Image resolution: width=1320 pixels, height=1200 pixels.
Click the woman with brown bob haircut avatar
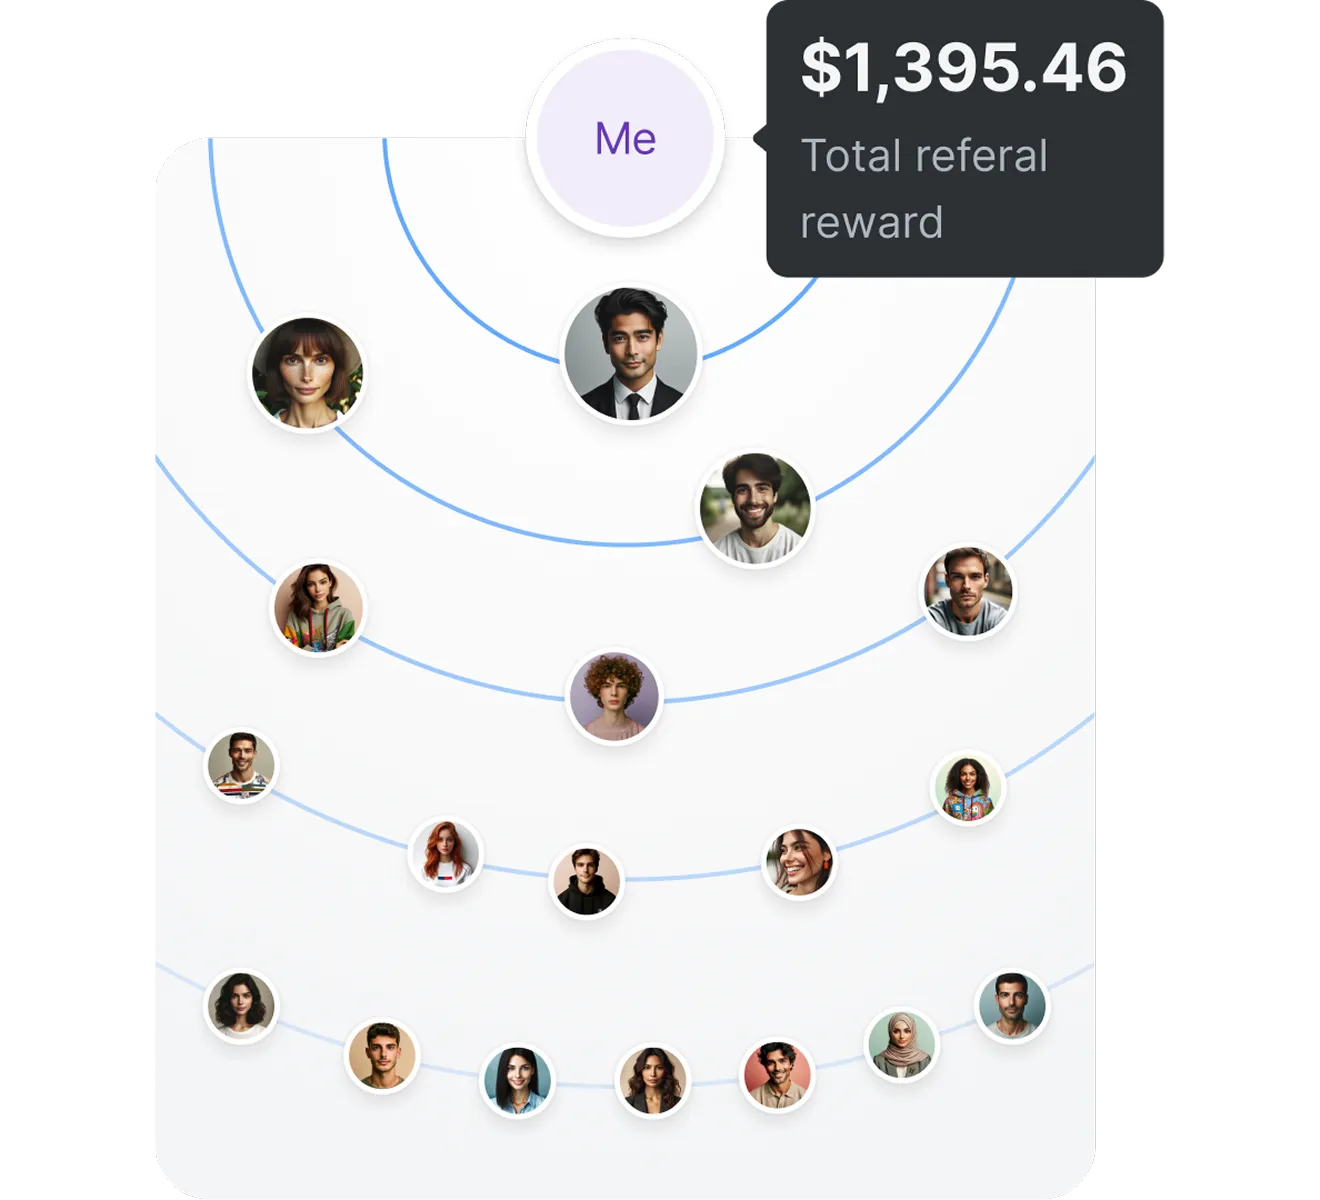click(x=307, y=373)
